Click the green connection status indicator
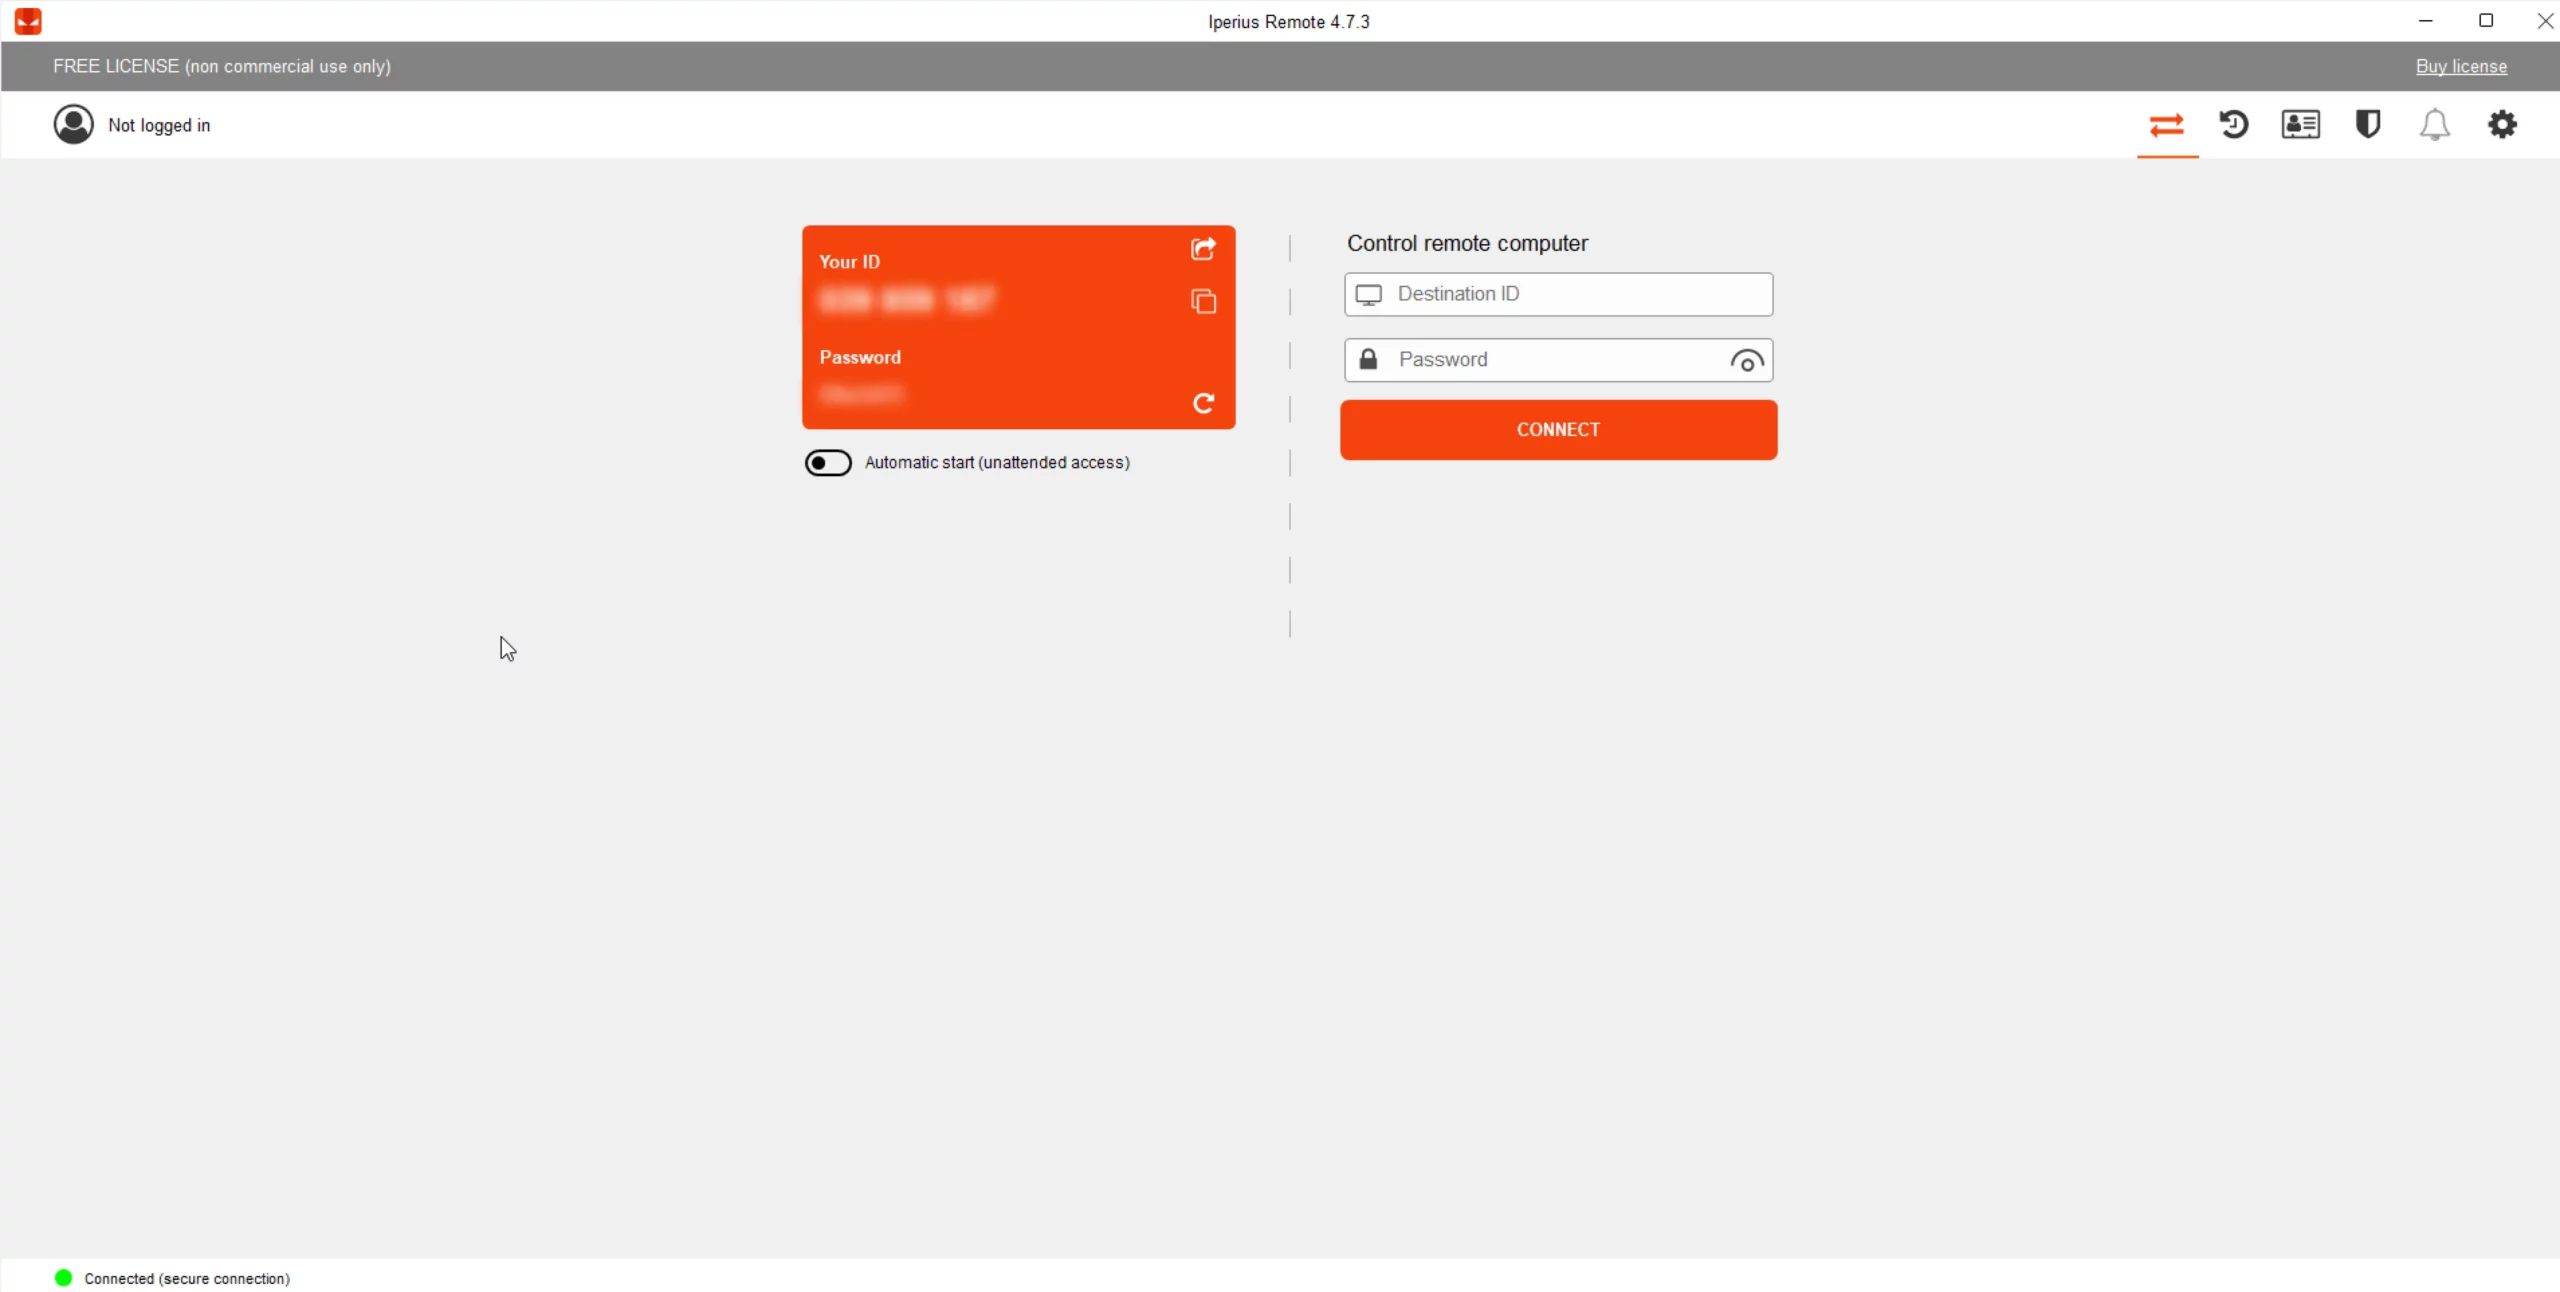 pos(63,1278)
